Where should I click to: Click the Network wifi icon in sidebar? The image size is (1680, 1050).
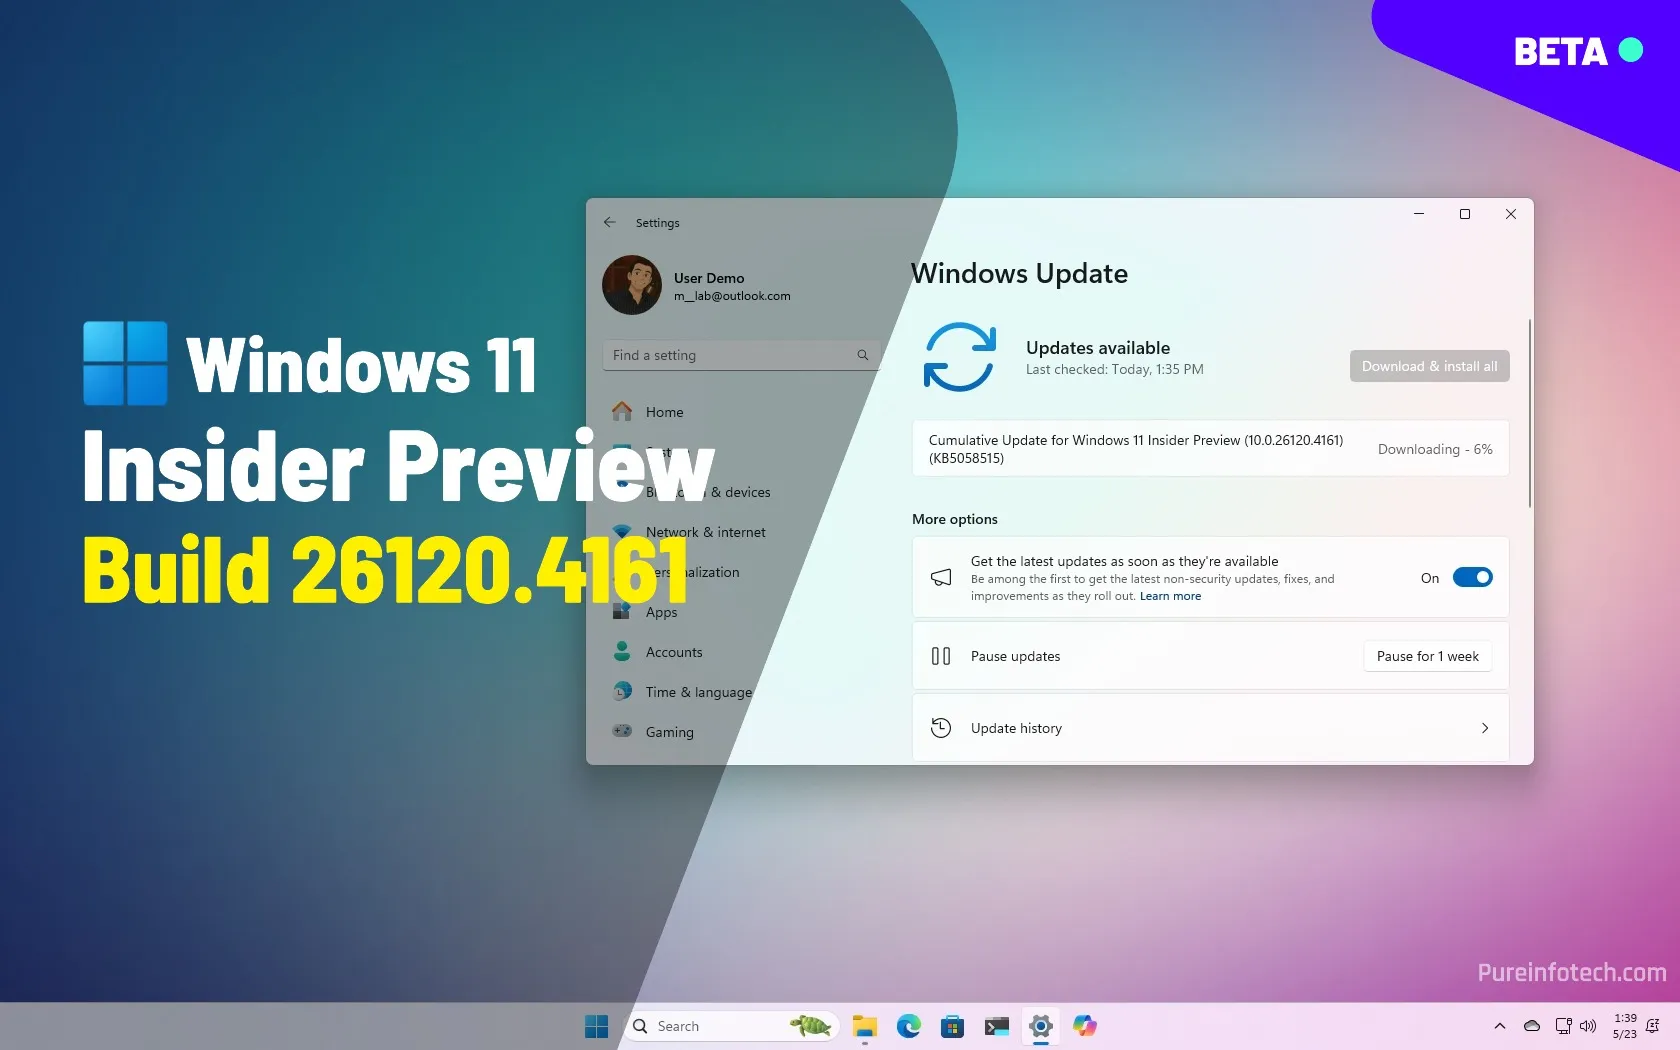coord(622,531)
